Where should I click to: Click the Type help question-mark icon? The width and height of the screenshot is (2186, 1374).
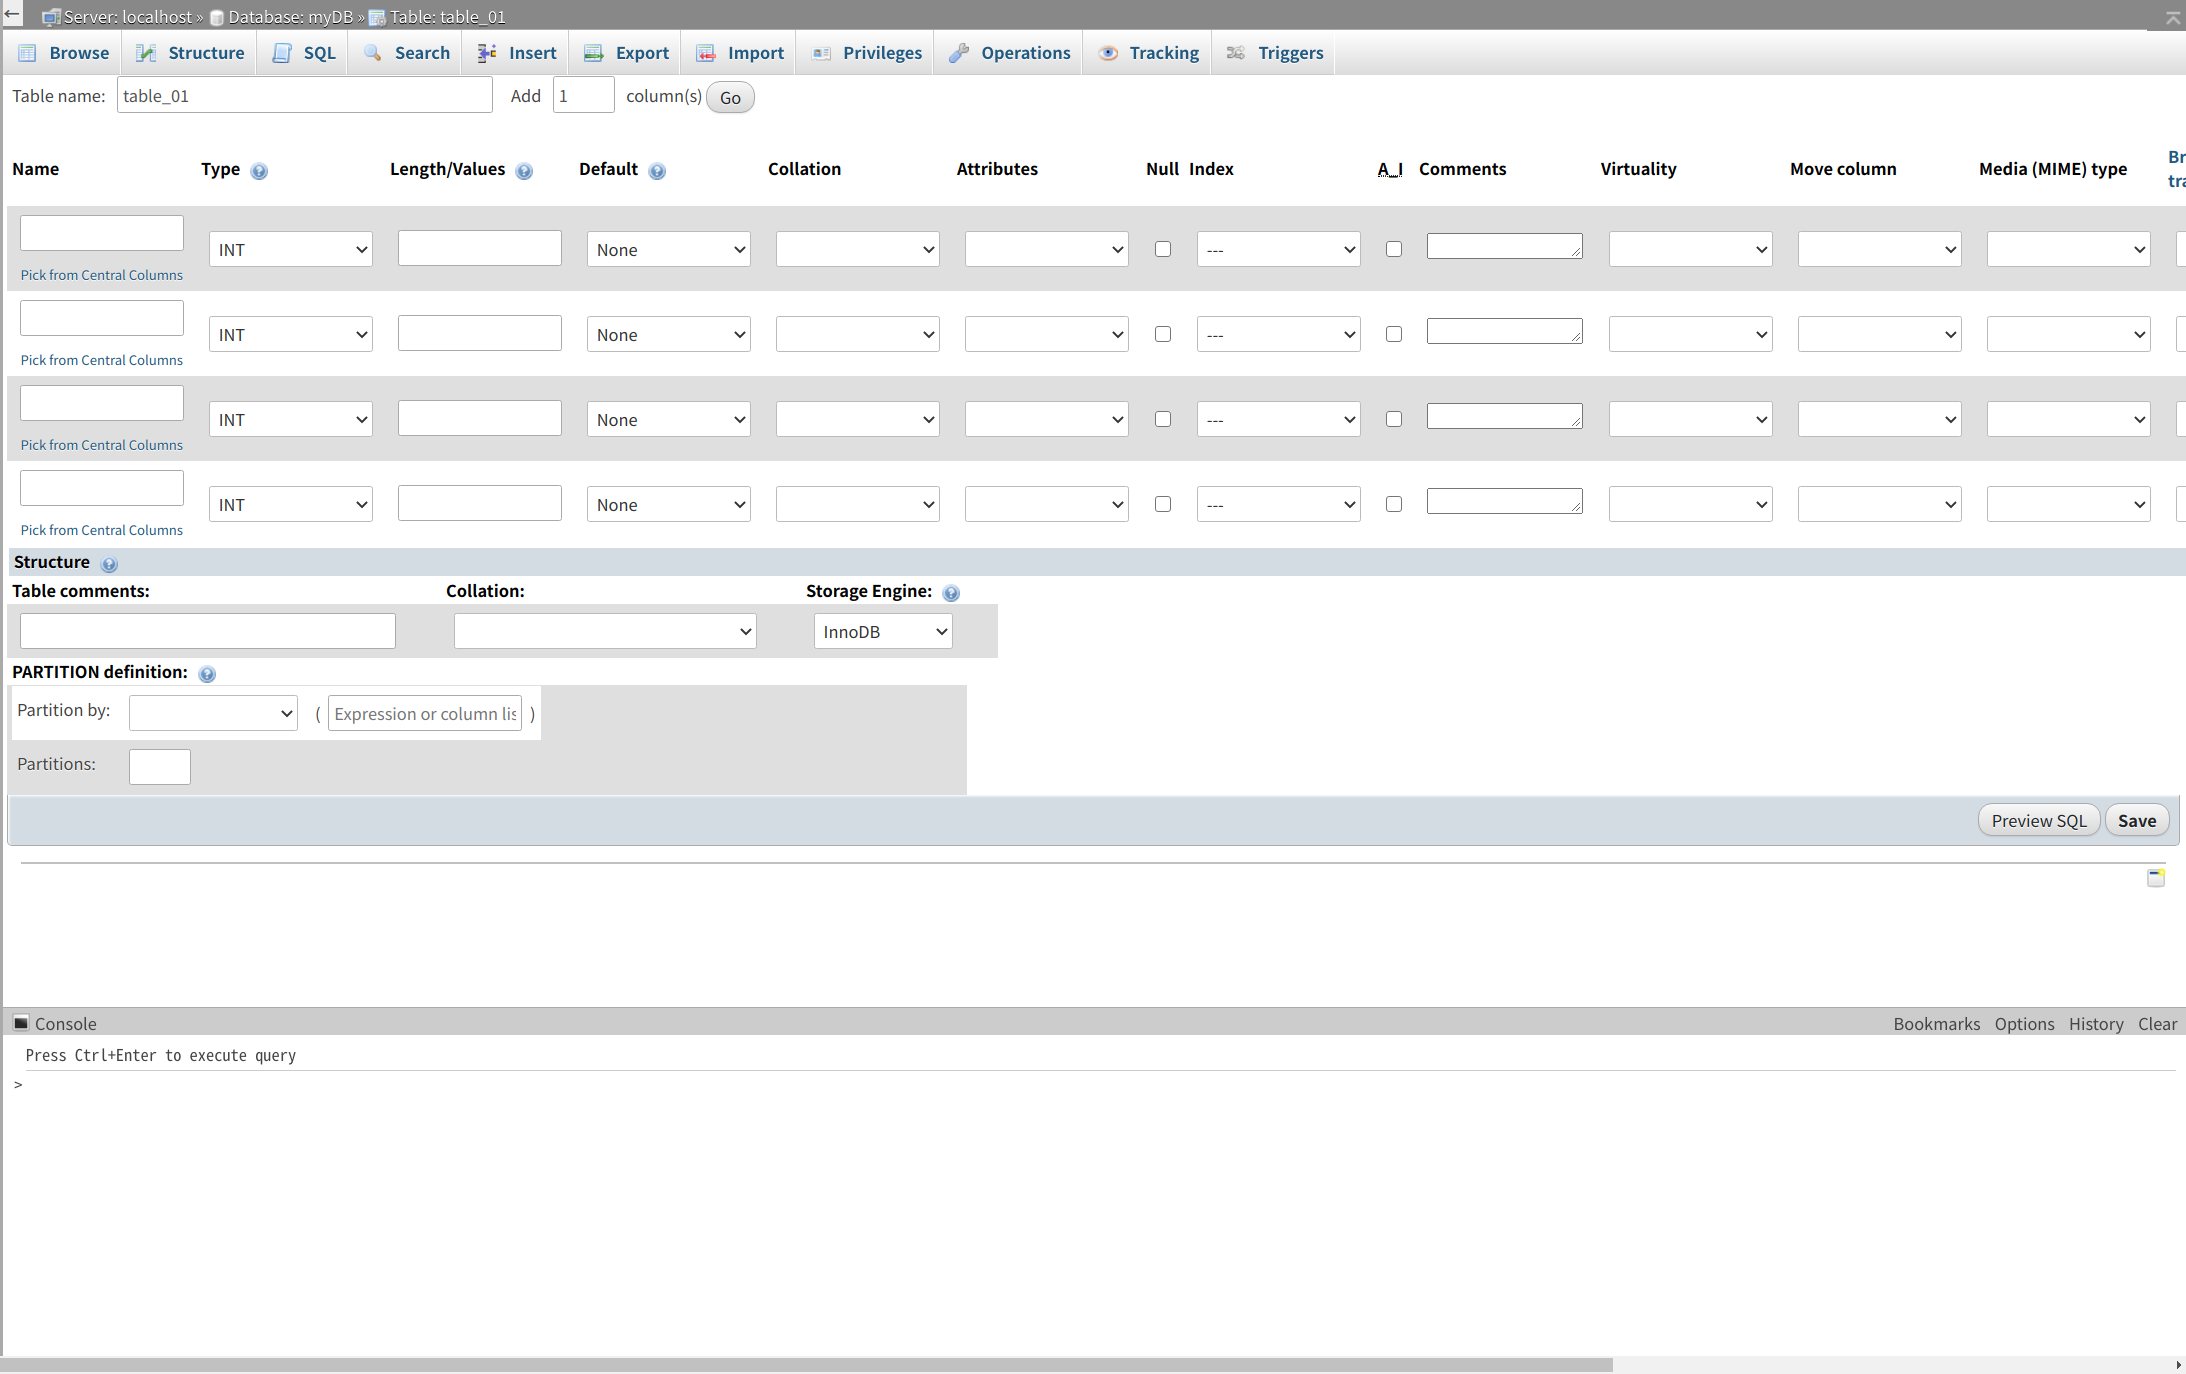point(259,171)
